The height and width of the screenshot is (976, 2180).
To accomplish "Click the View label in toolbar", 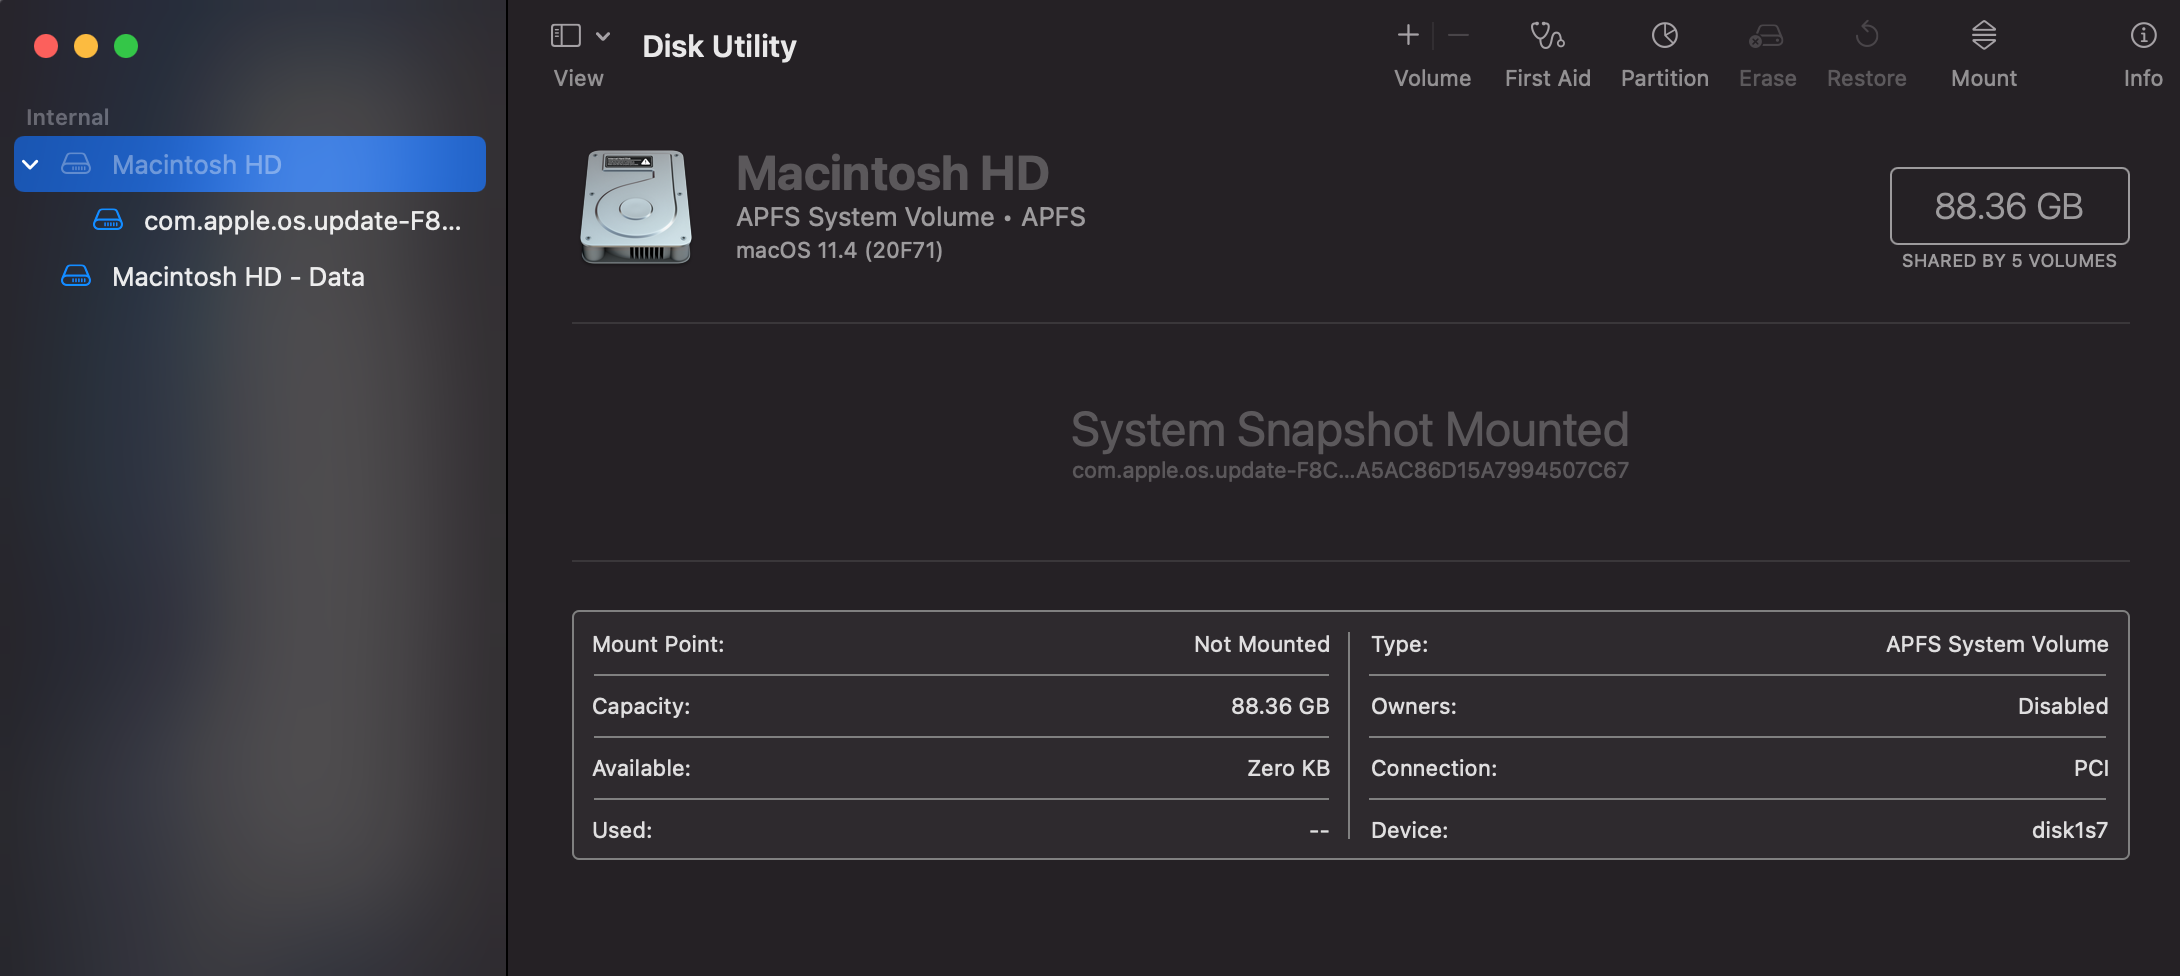I will pyautogui.click(x=579, y=78).
